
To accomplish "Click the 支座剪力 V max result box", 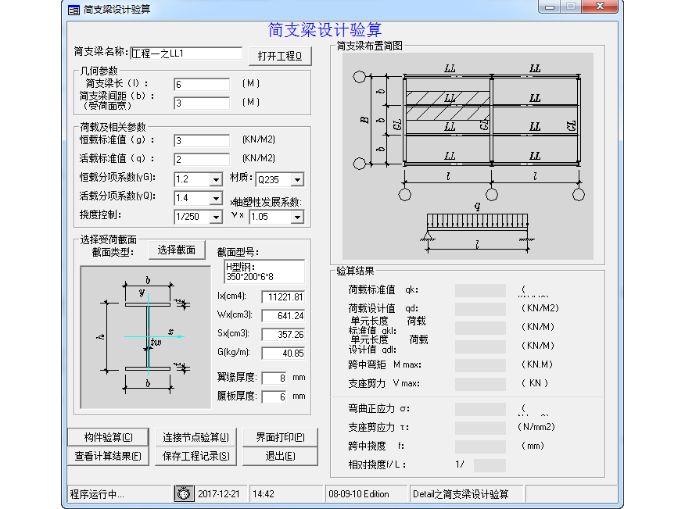I will click(480, 384).
